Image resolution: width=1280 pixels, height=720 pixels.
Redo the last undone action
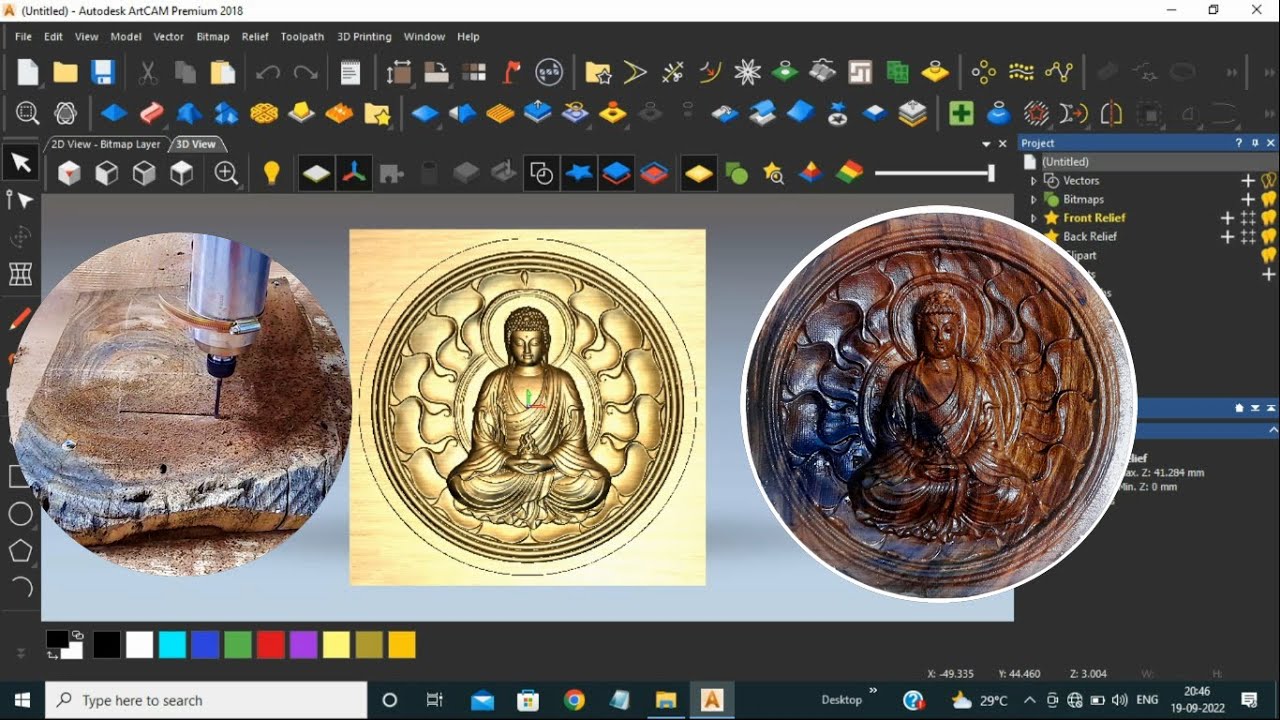305,72
